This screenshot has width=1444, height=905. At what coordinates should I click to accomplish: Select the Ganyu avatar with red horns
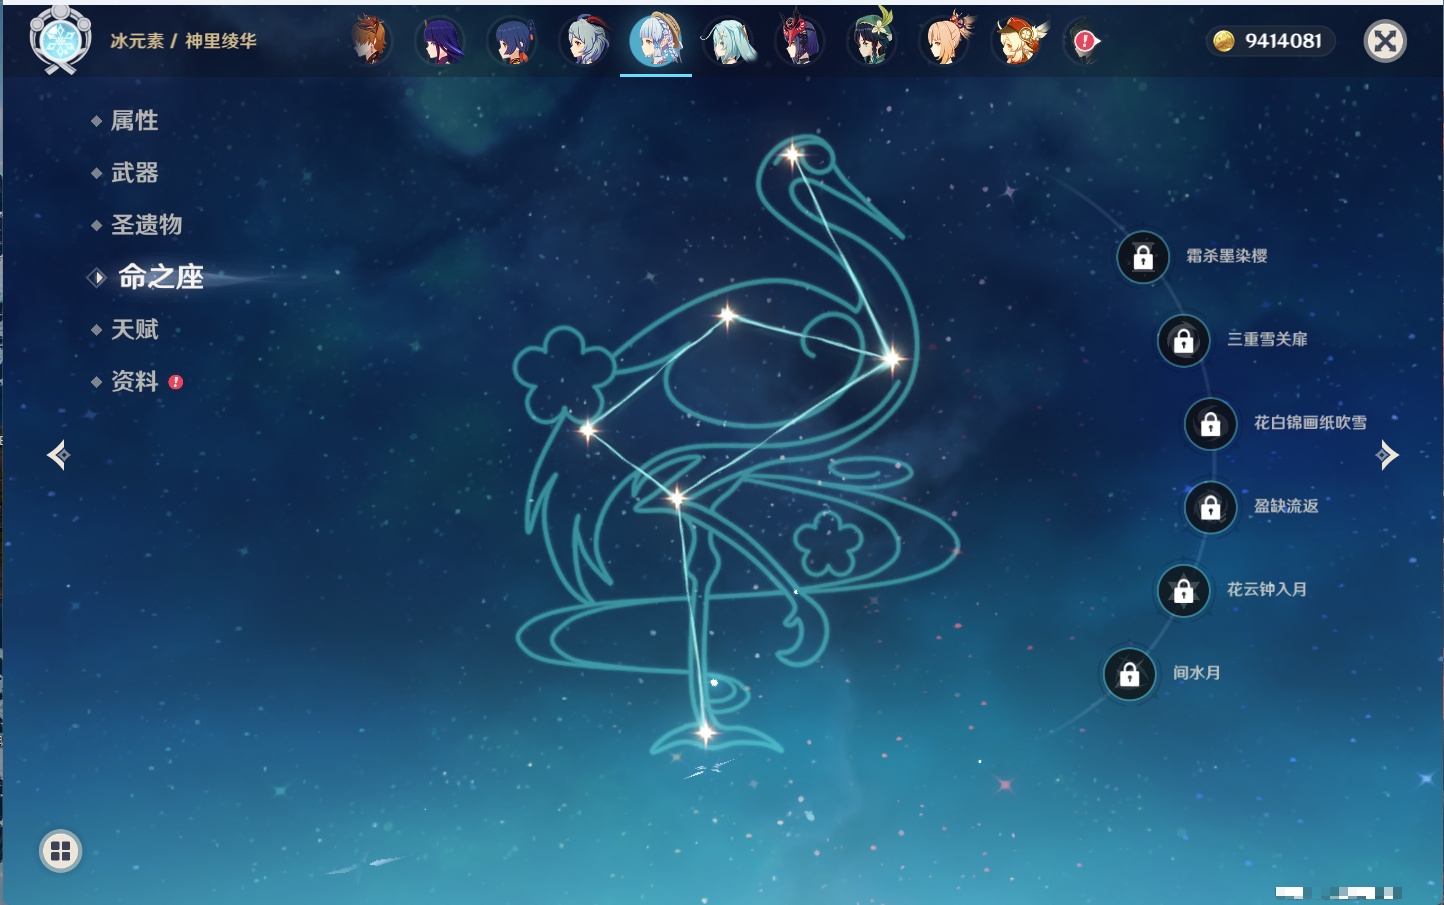pos(586,42)
